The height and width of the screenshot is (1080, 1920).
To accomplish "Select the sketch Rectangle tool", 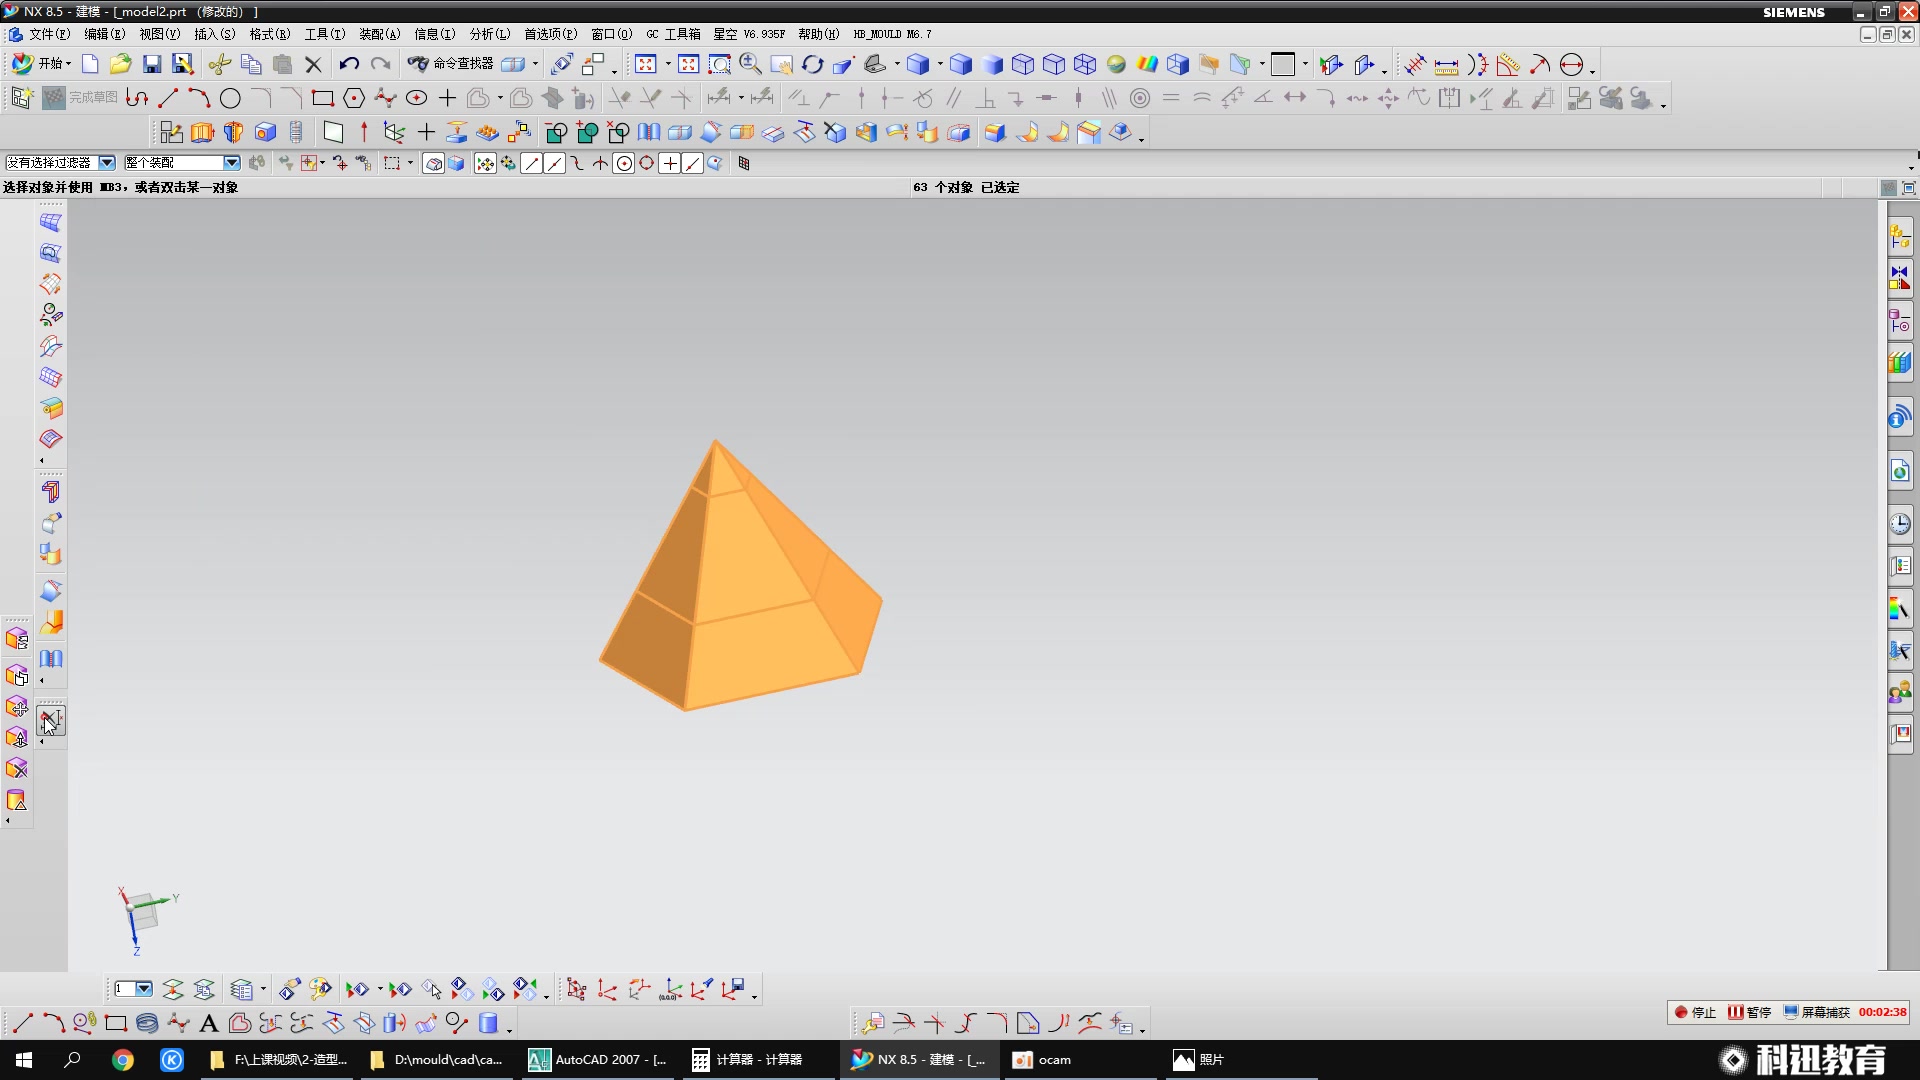I will [322, 98].
